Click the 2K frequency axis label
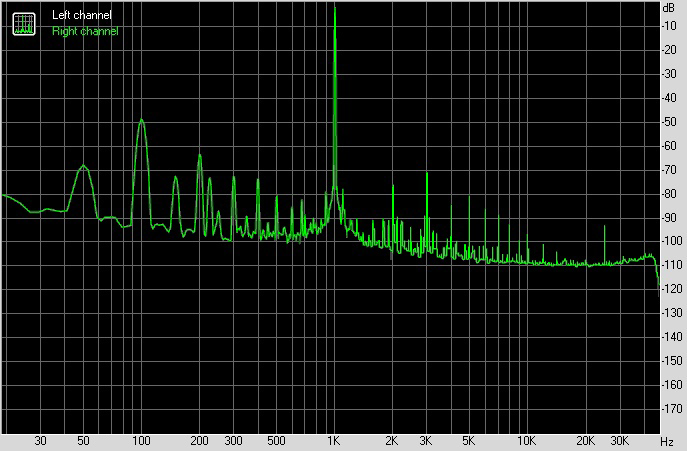687x451 pixels. [392, 440]
